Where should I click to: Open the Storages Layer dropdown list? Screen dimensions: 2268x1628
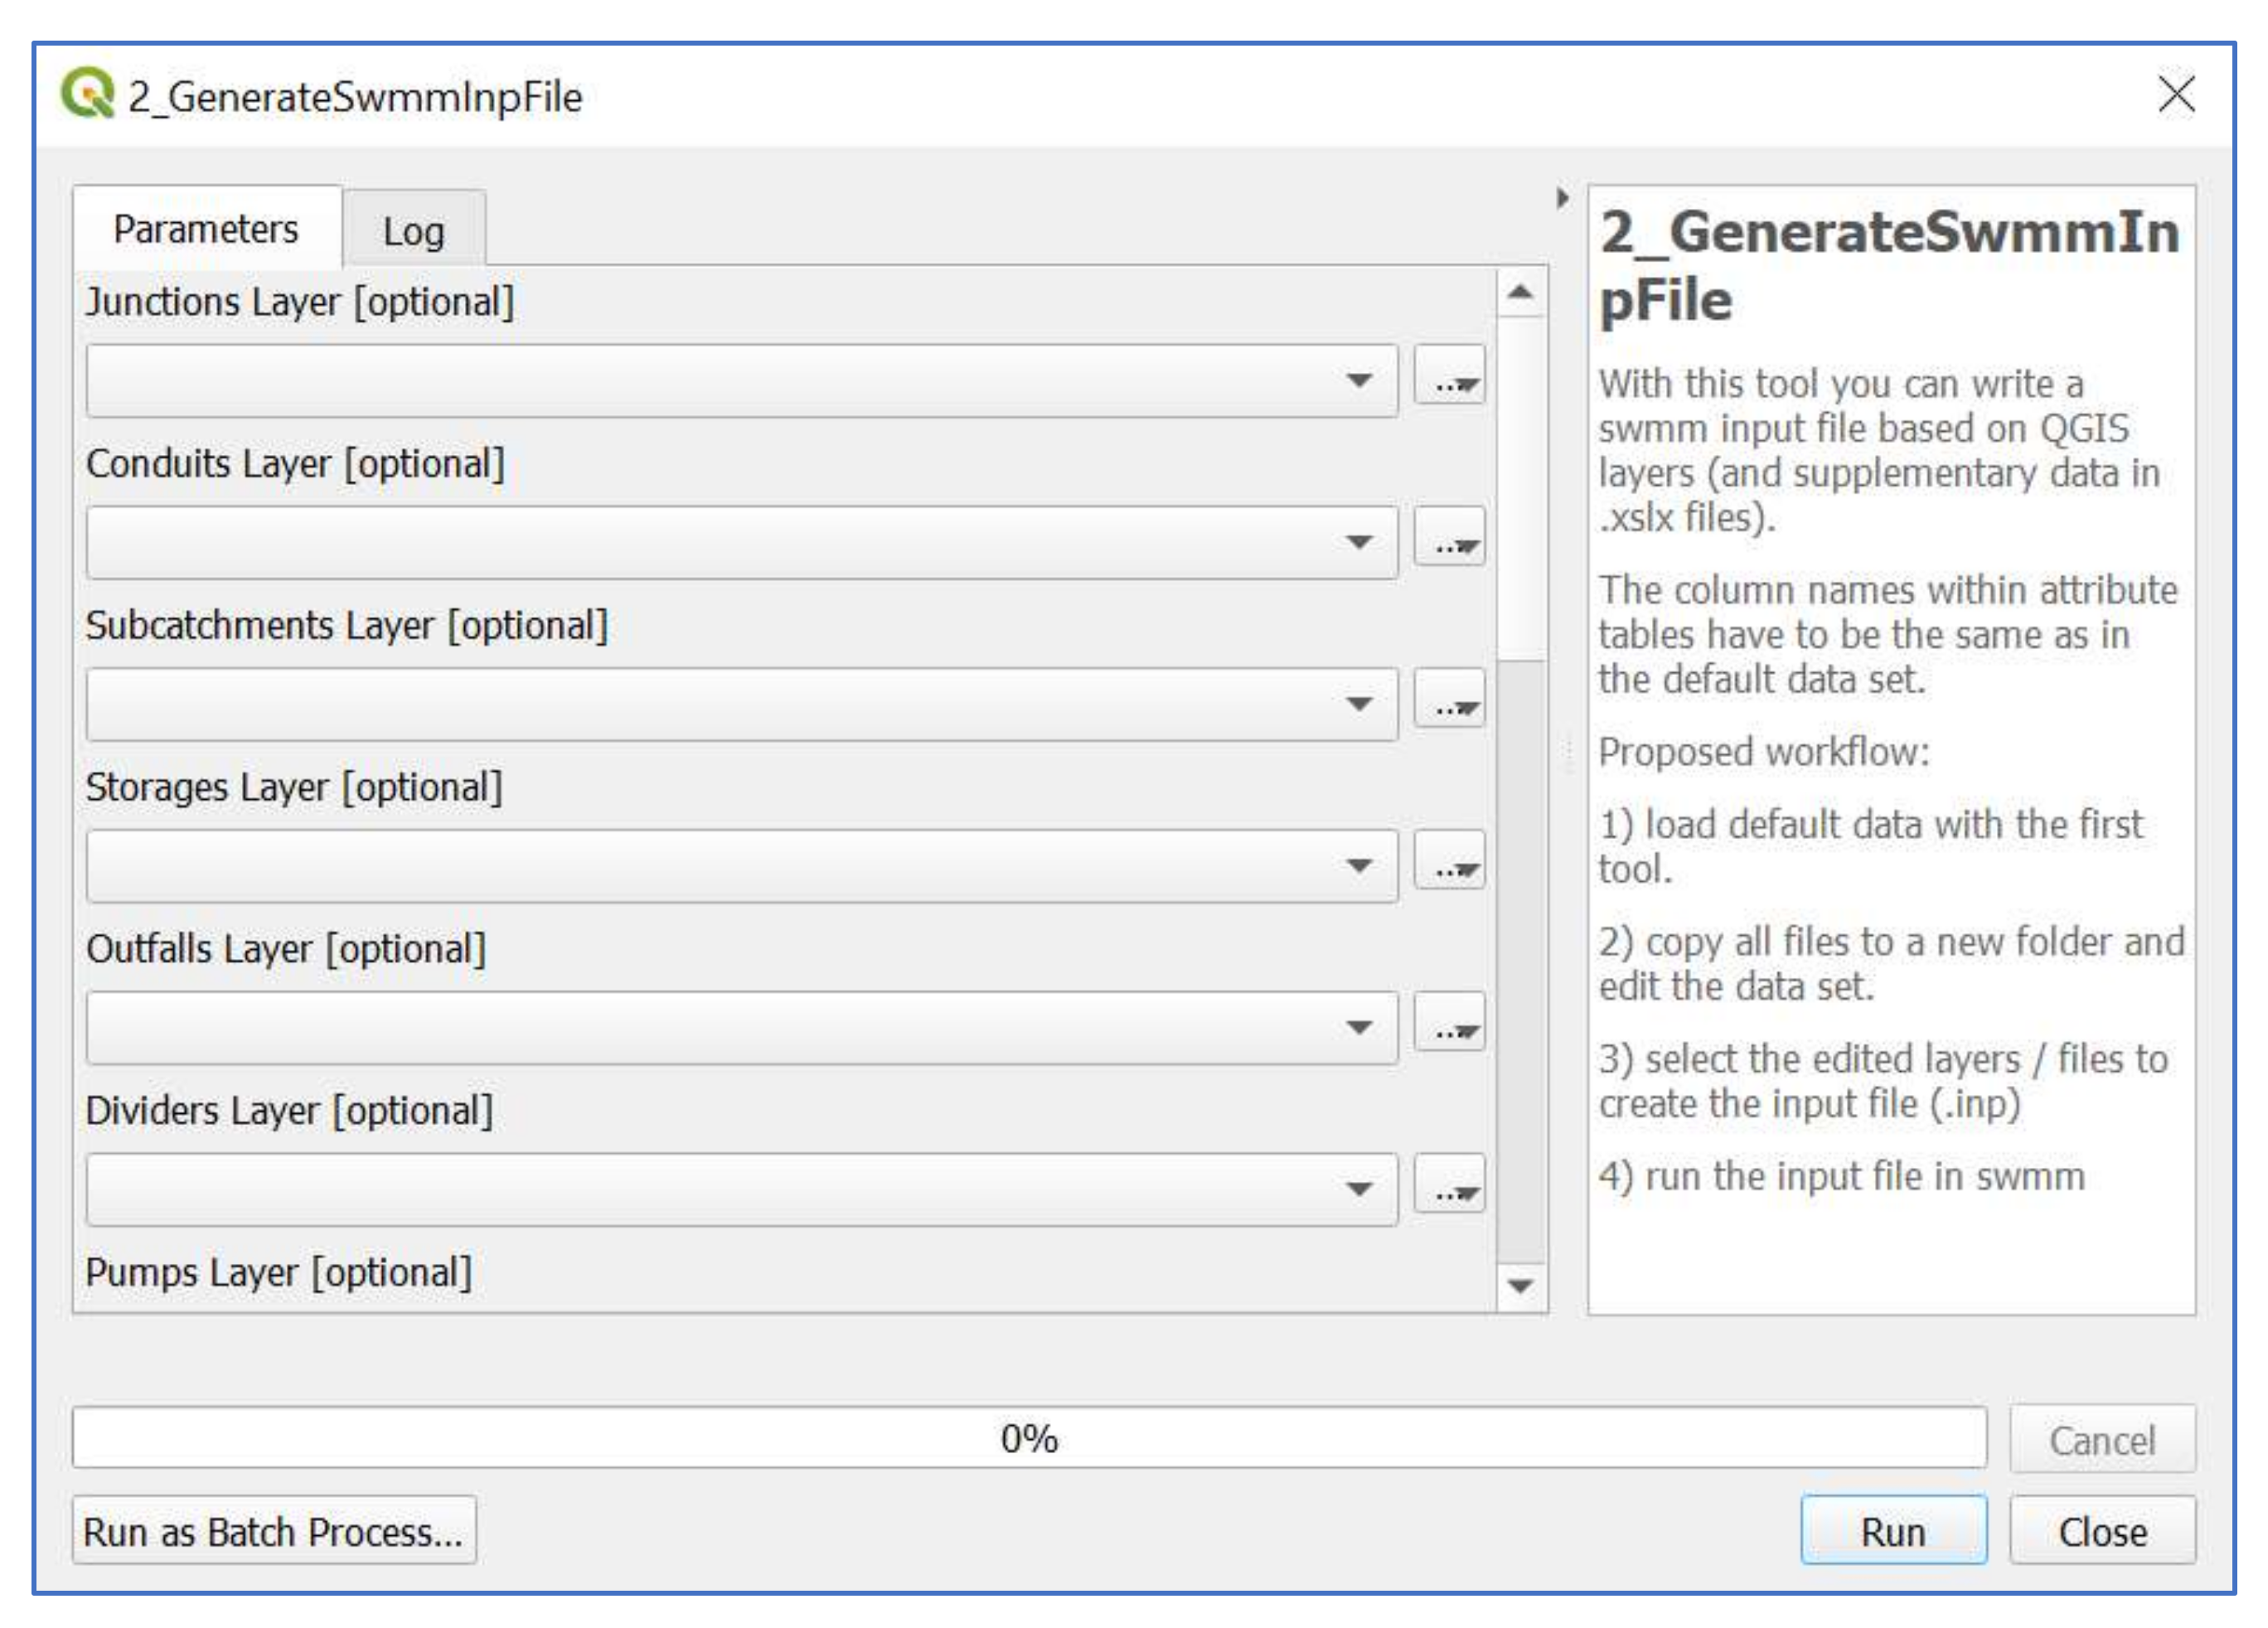click(741, 867)
